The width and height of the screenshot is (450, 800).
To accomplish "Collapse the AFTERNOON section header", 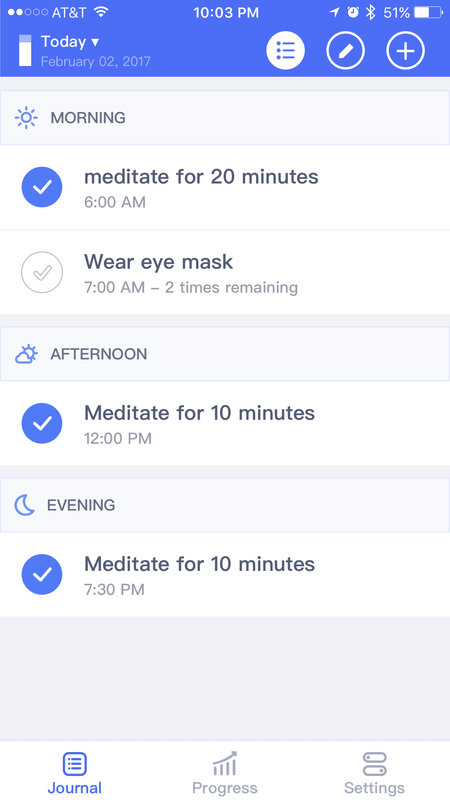I will 225,354.
